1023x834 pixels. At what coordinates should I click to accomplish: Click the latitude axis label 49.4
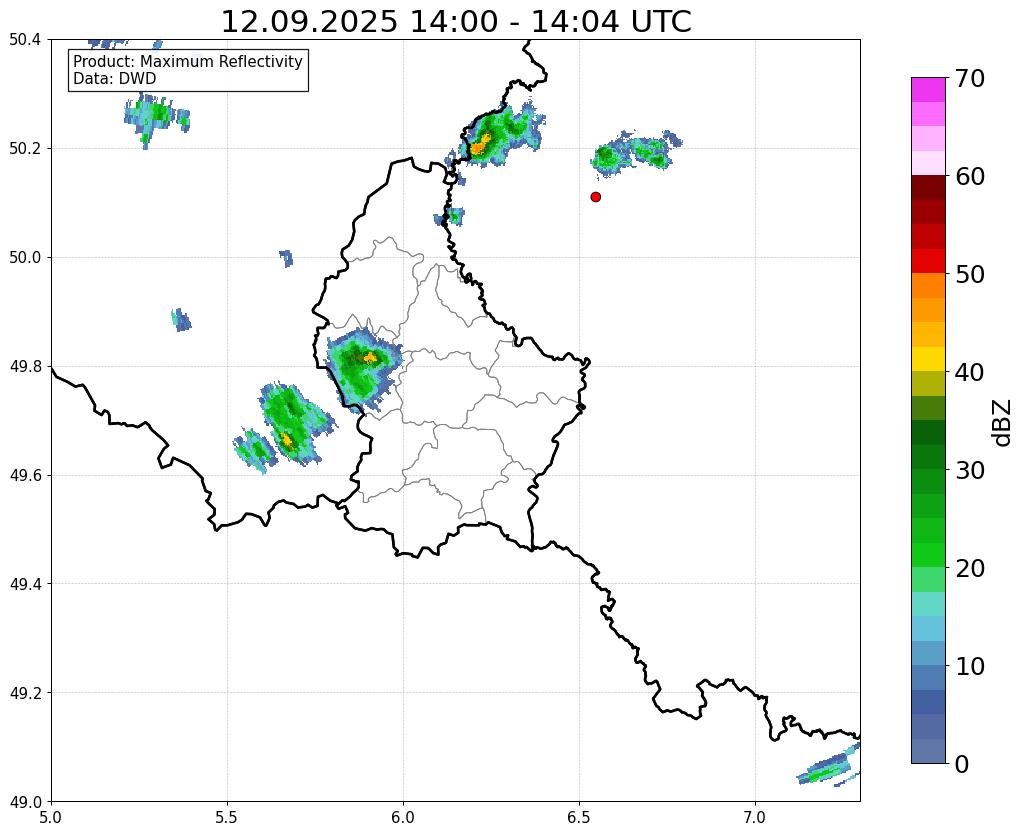click(x=25, y=584)
